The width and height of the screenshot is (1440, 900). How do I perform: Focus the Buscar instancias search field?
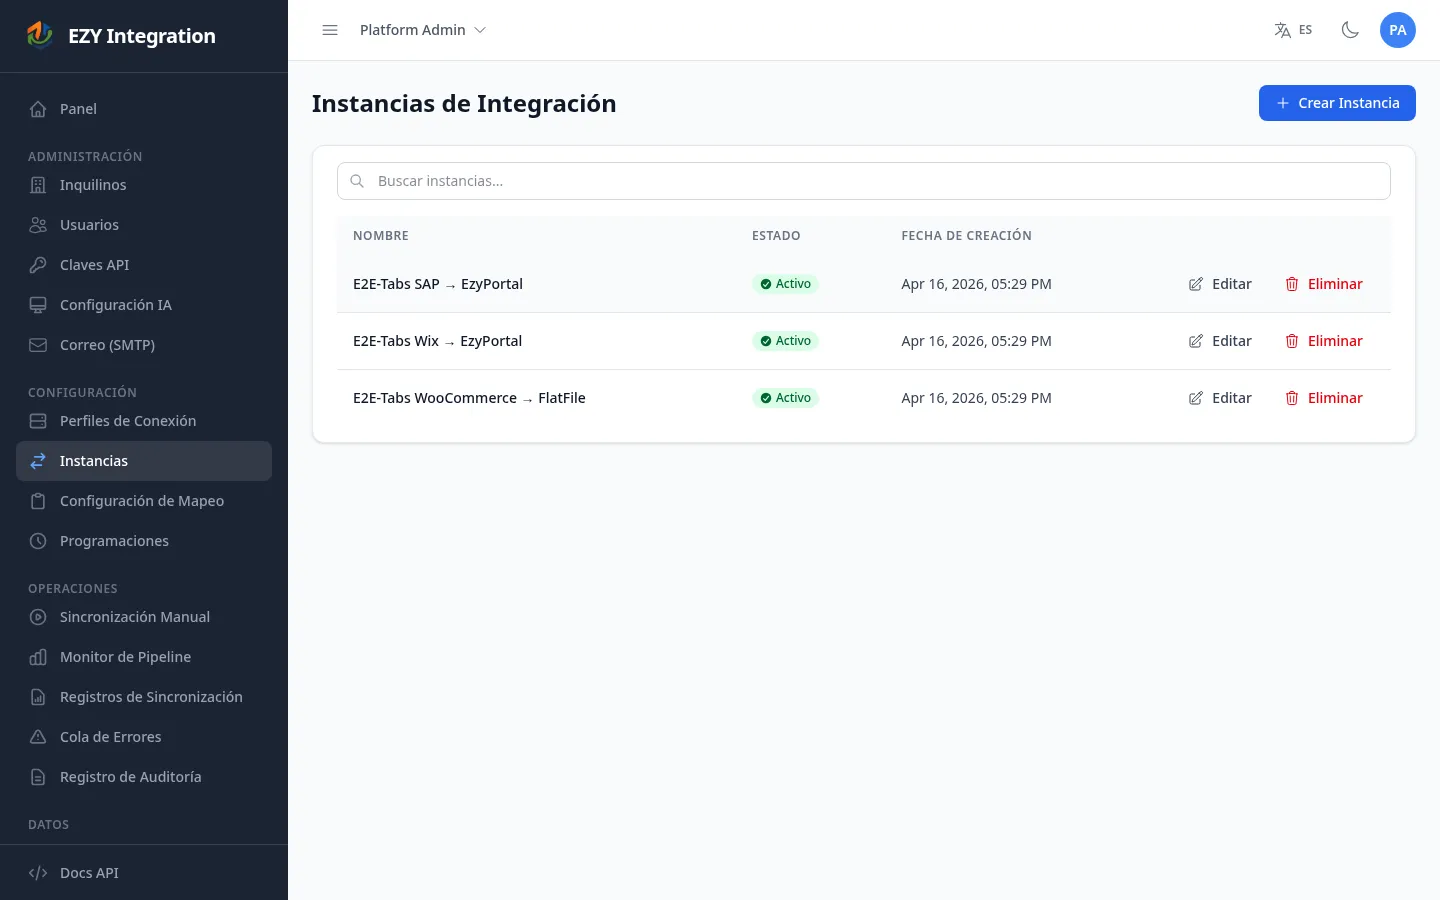[x=864, y=181]
